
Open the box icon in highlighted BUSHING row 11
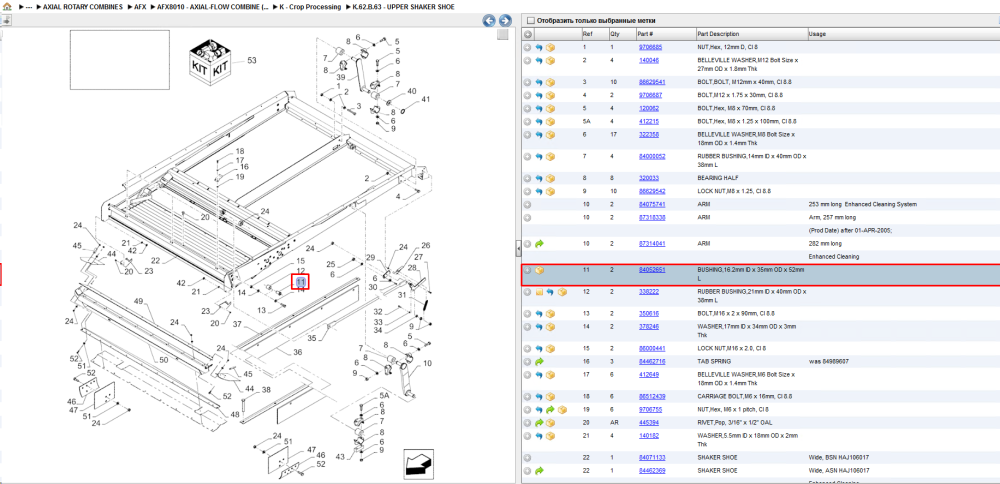pos(539,270)
